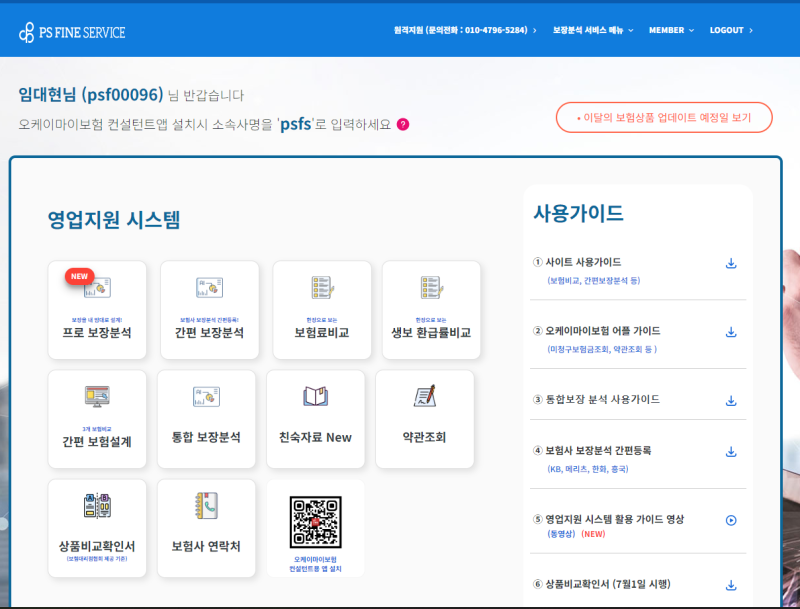
Task: Click the 상품비교확인서 label
Action: 97,546
